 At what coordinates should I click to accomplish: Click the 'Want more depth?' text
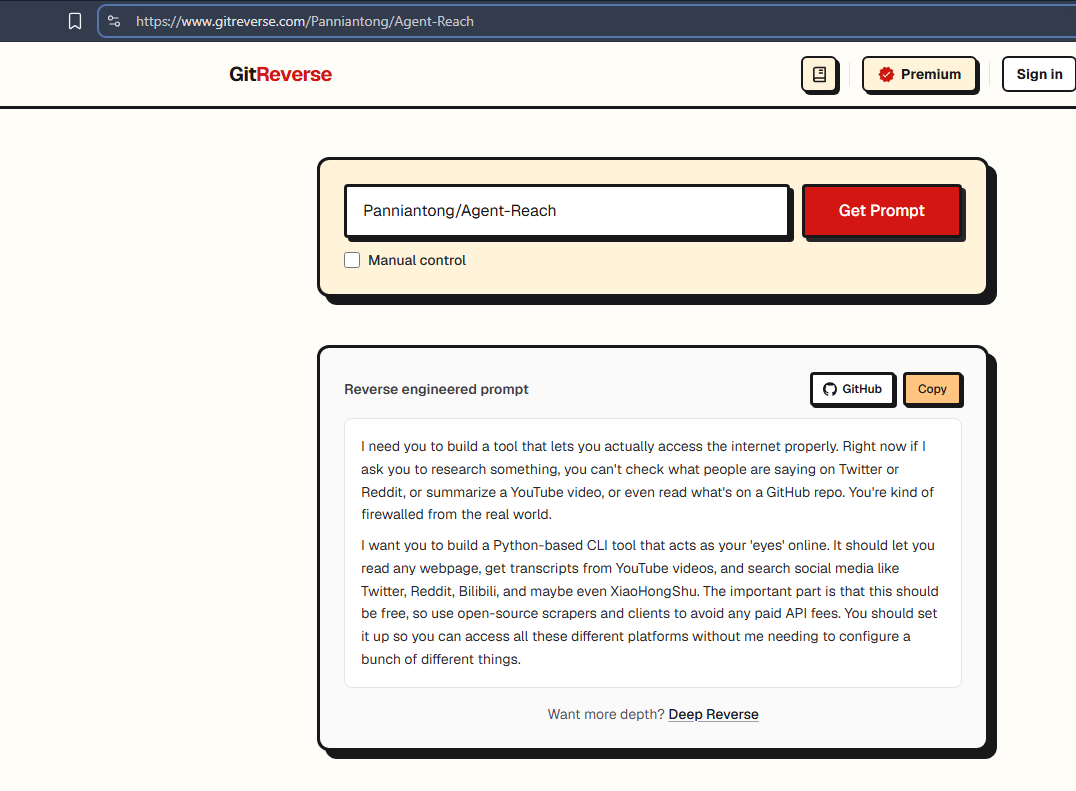(x=606, y=714)
